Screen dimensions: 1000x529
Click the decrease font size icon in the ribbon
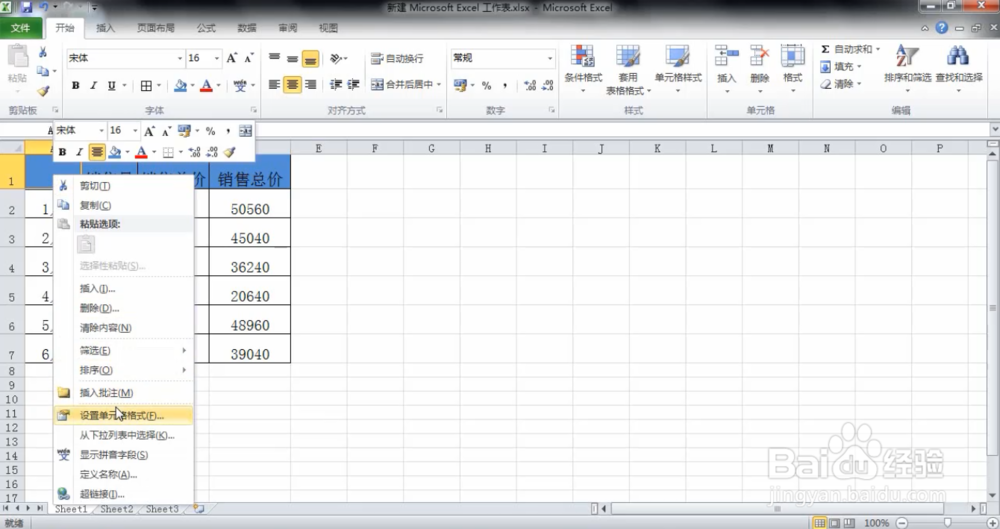tap(249, 58)
